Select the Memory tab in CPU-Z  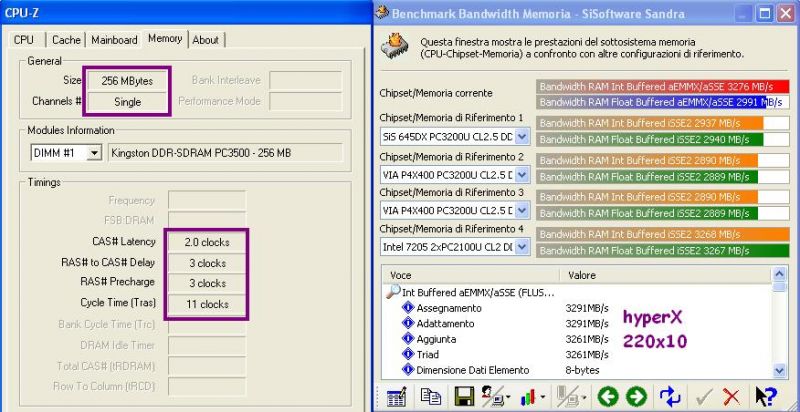pyautogui.click(x=165, y=38)
